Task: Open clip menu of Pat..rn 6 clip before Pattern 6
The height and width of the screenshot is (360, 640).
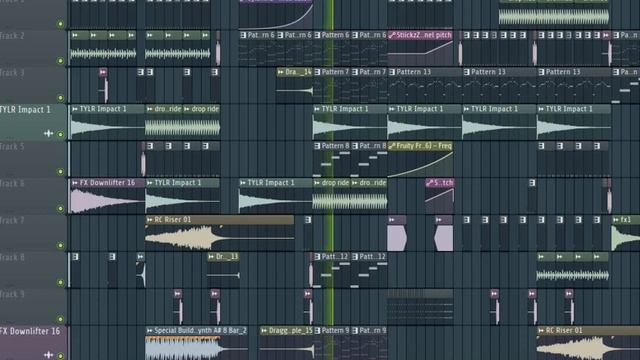Action: point(280,35)
